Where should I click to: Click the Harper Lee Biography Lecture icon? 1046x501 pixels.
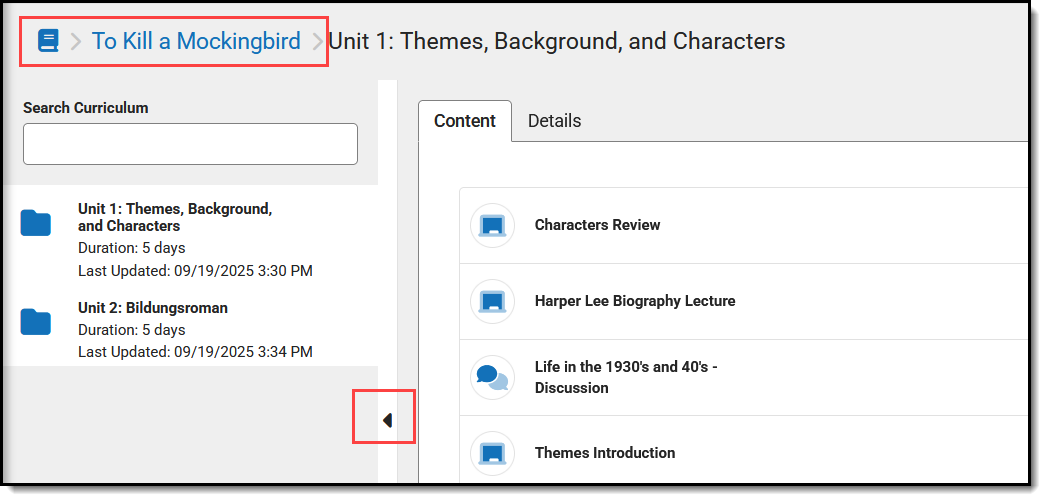[x=492, y=302]
